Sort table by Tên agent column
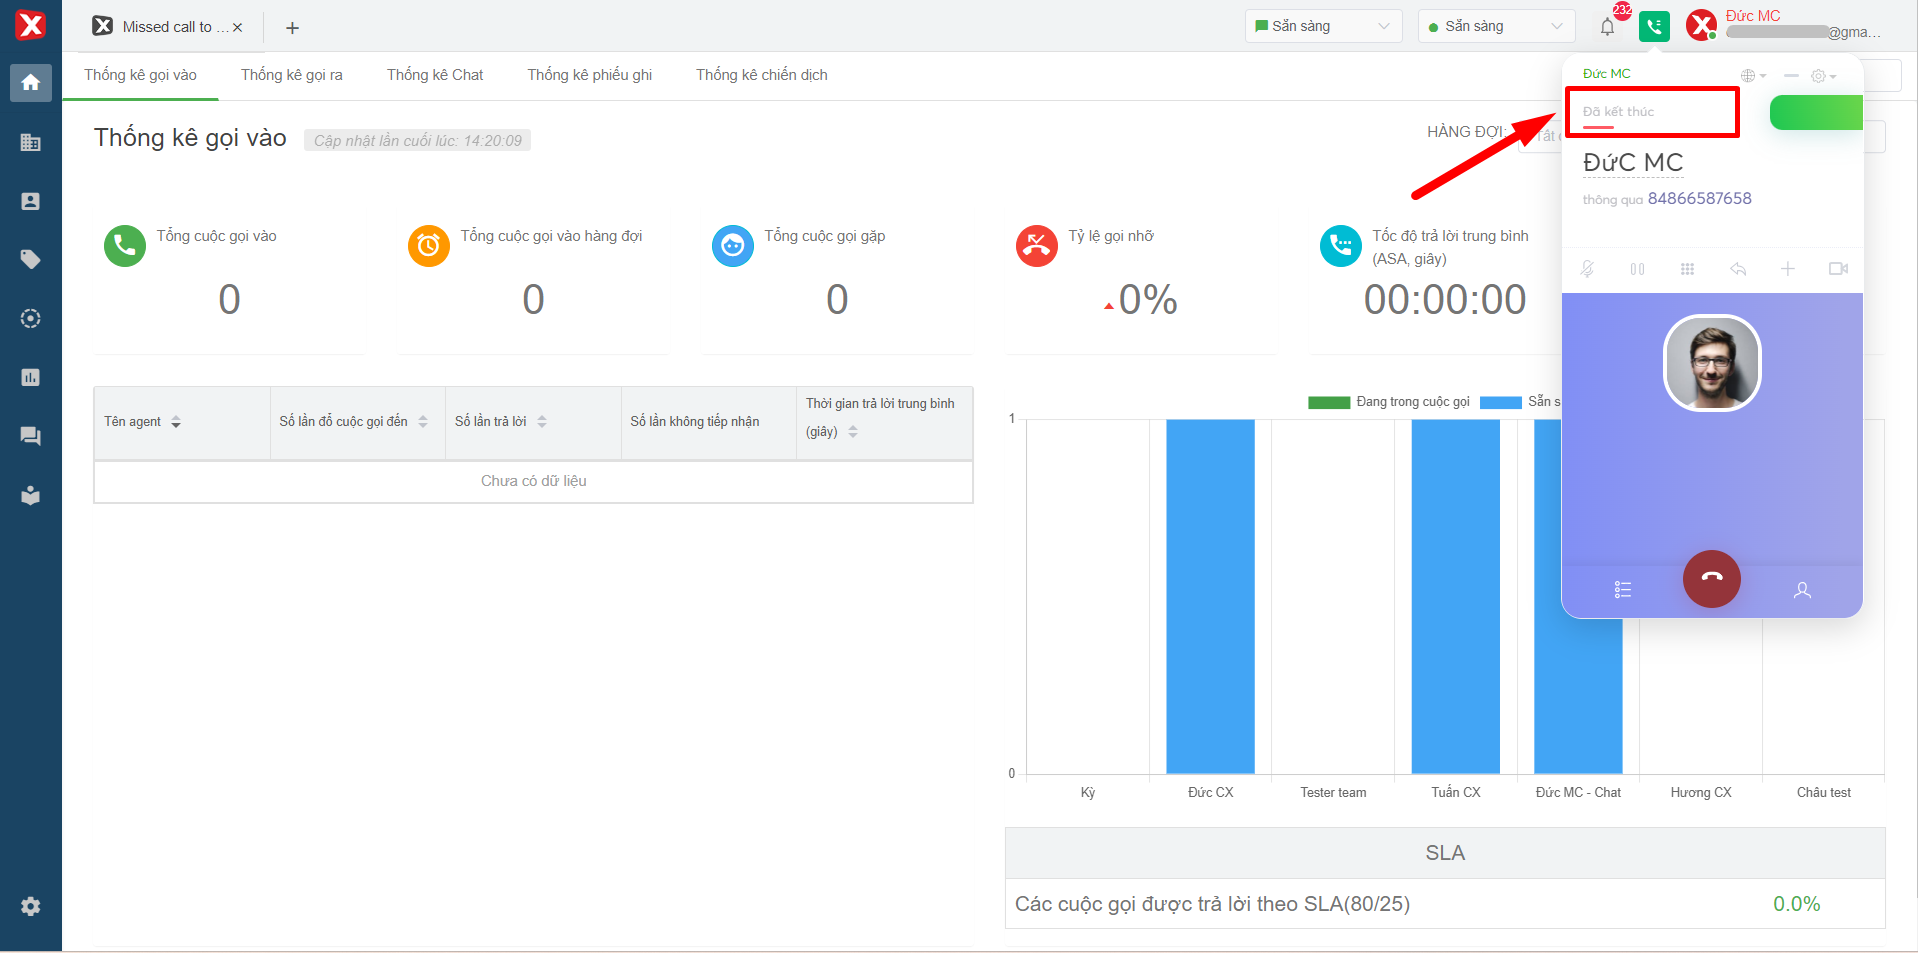The image size is (1918, 953). click(x=176, y=422)
